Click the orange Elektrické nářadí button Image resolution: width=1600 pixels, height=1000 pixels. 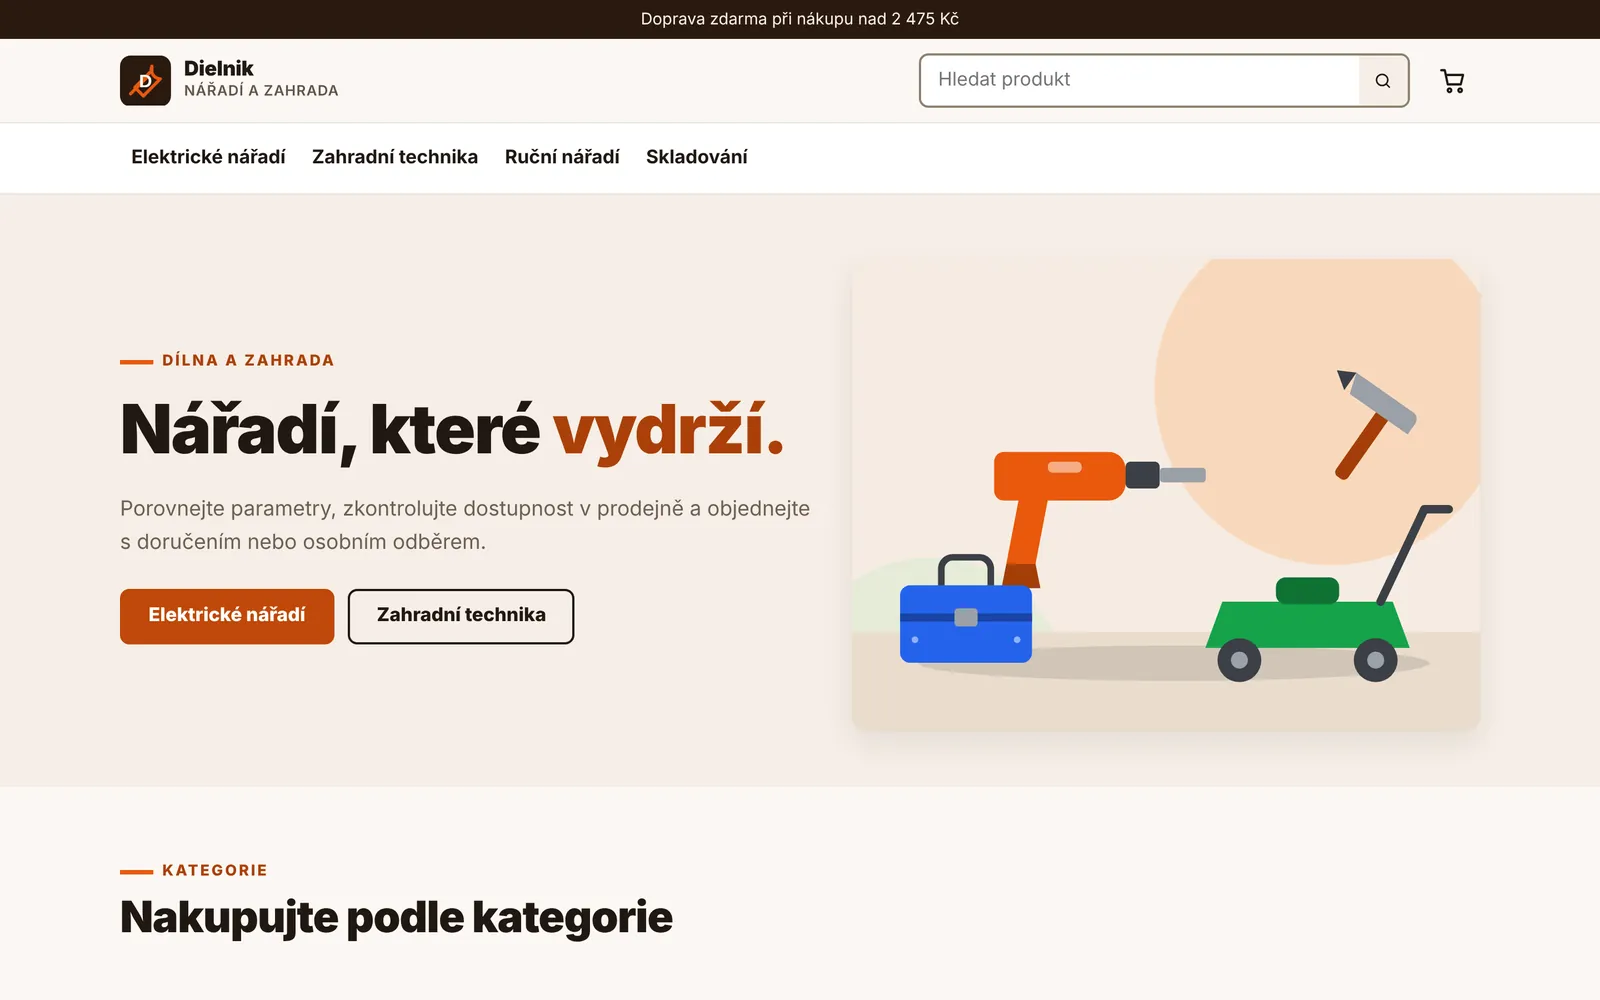click(227, 616)
